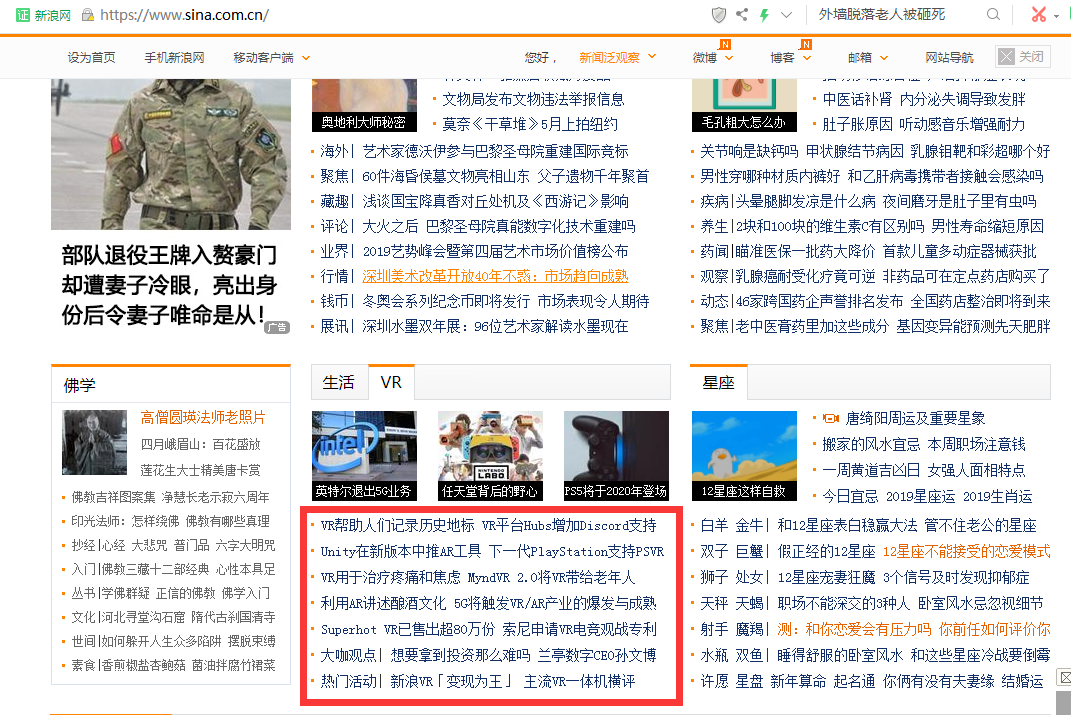Expand the 新闻泛观察 user dropdown

(617, 58)
